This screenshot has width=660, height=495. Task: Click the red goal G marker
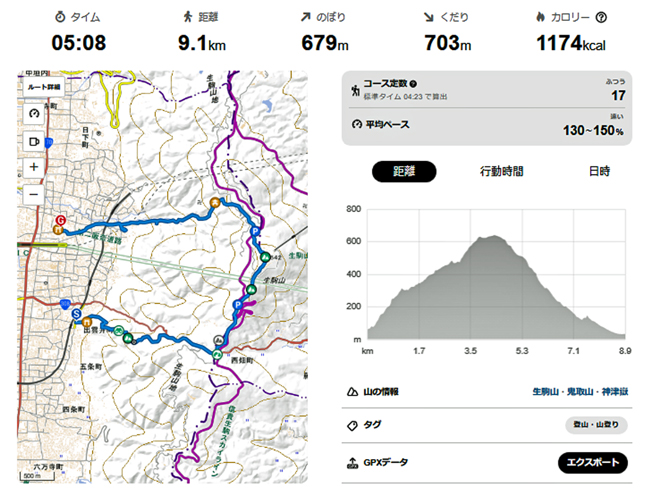pos(60,220)
